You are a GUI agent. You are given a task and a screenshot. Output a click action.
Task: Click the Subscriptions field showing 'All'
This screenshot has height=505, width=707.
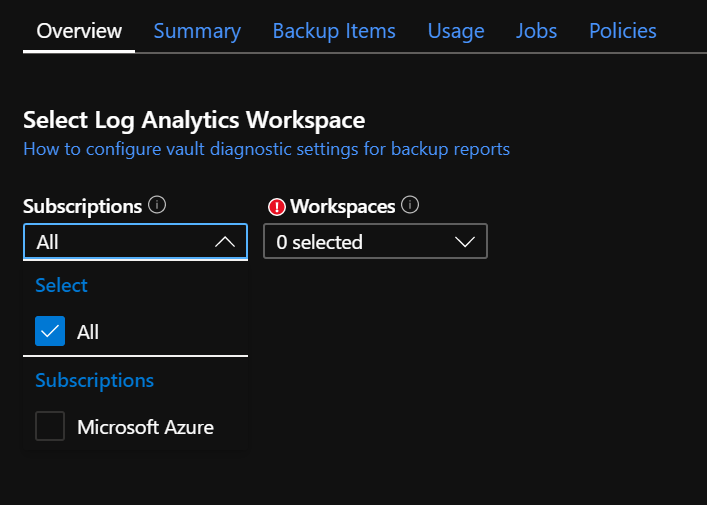(x=120, y=242)
